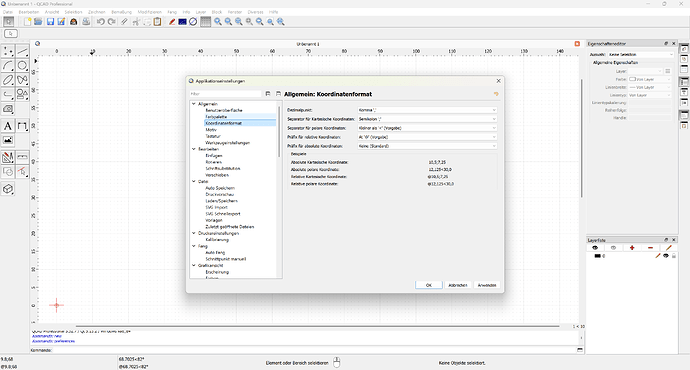Collapse the Fang tree node arrow
690x370 pixels.
pyautogui.click(x=194, y=246)
